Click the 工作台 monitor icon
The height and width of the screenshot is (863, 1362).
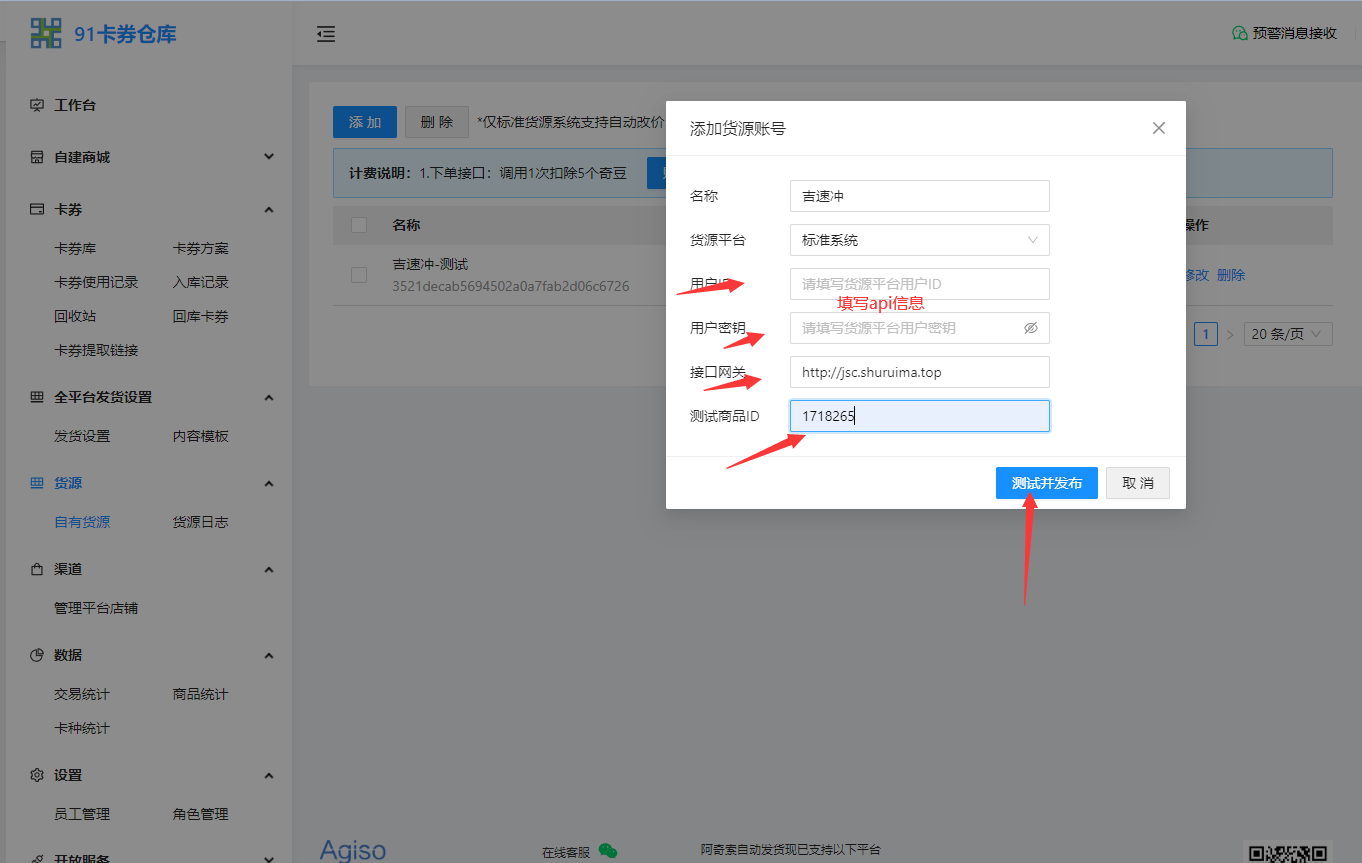(37, 105)
